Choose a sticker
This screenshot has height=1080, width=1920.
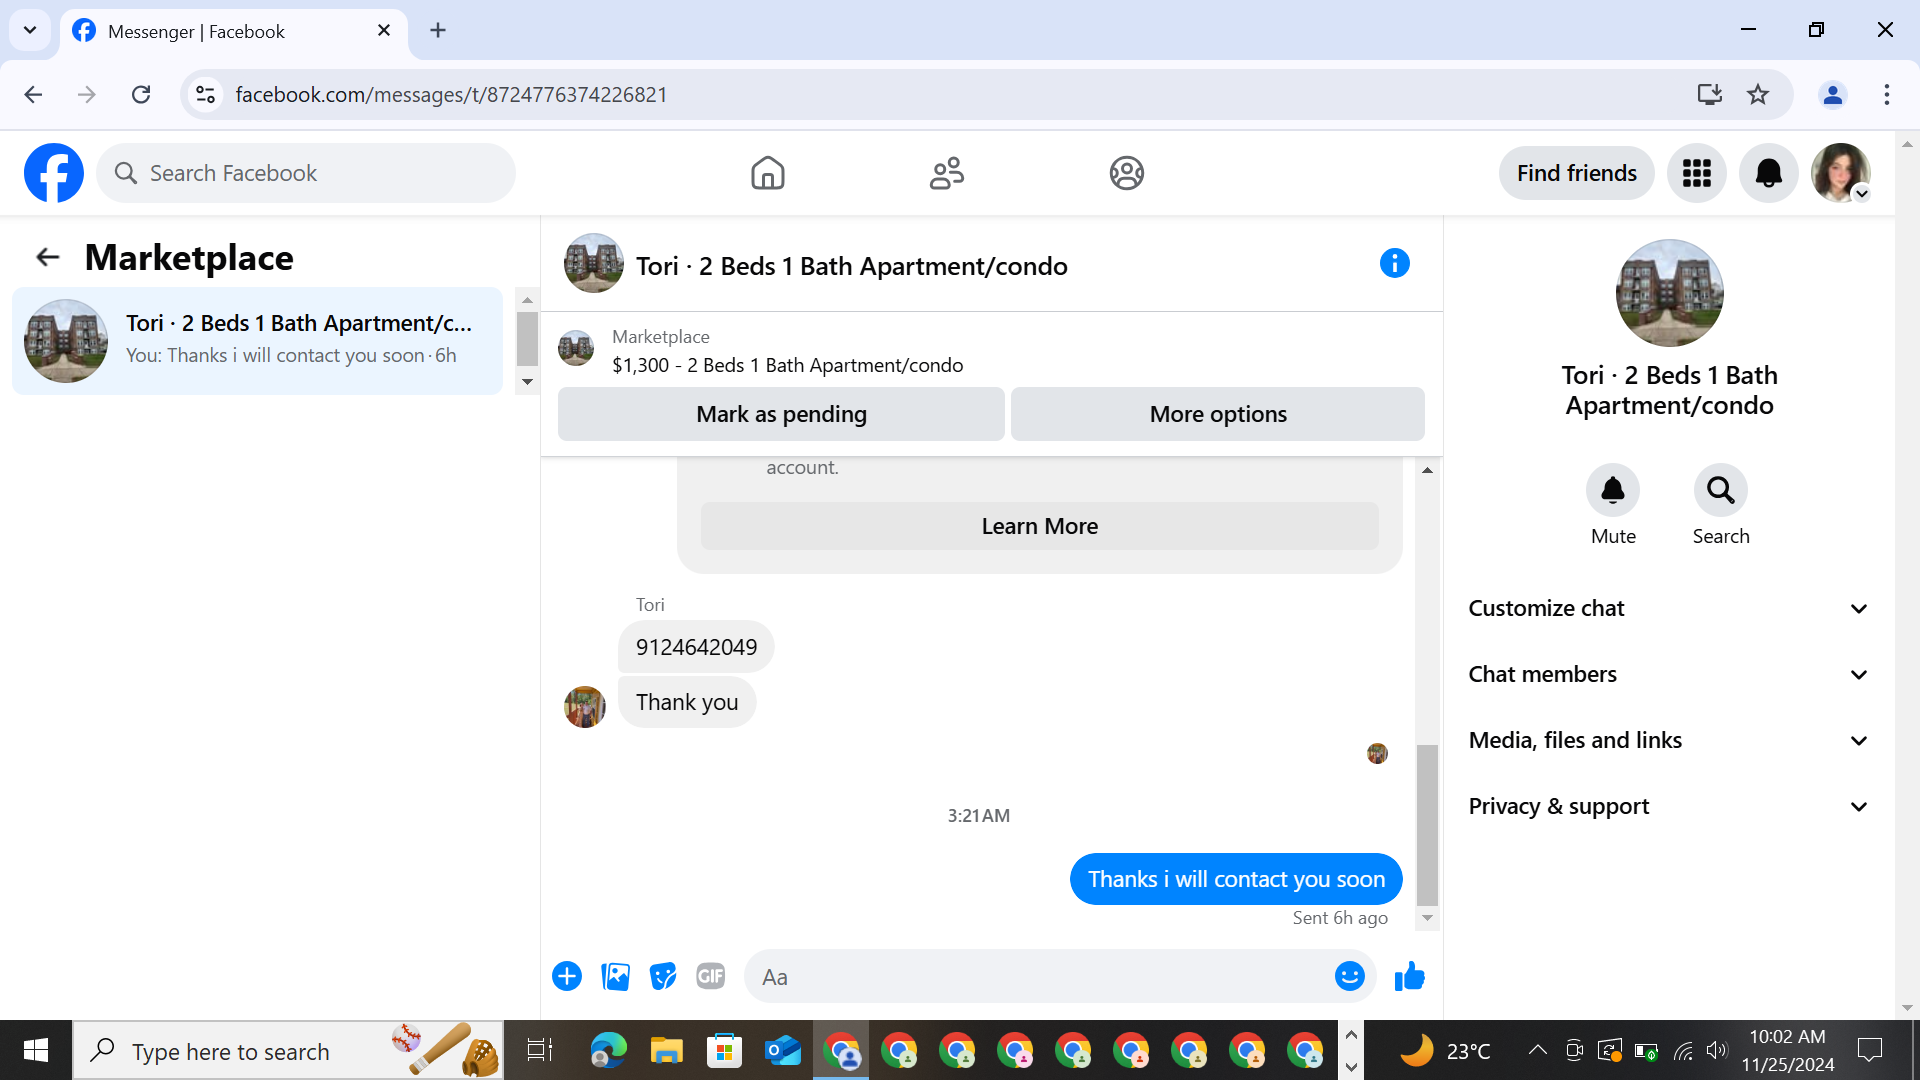tap(663, 976)
